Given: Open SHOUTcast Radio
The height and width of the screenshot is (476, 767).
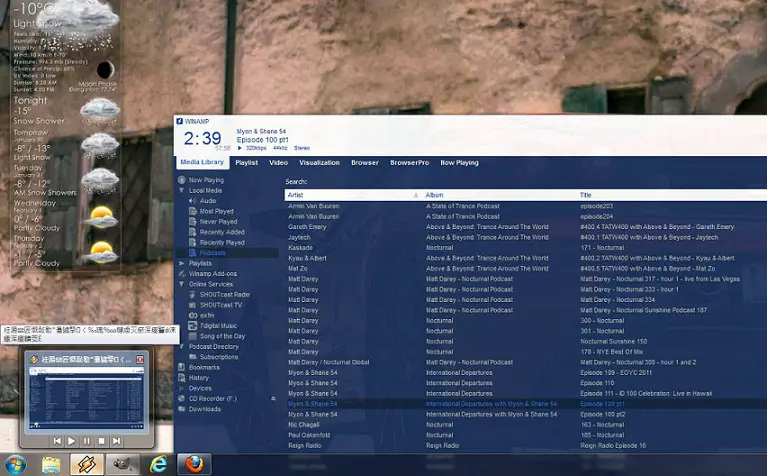Looking at the screenshot, I should click(x=225, y=295).
